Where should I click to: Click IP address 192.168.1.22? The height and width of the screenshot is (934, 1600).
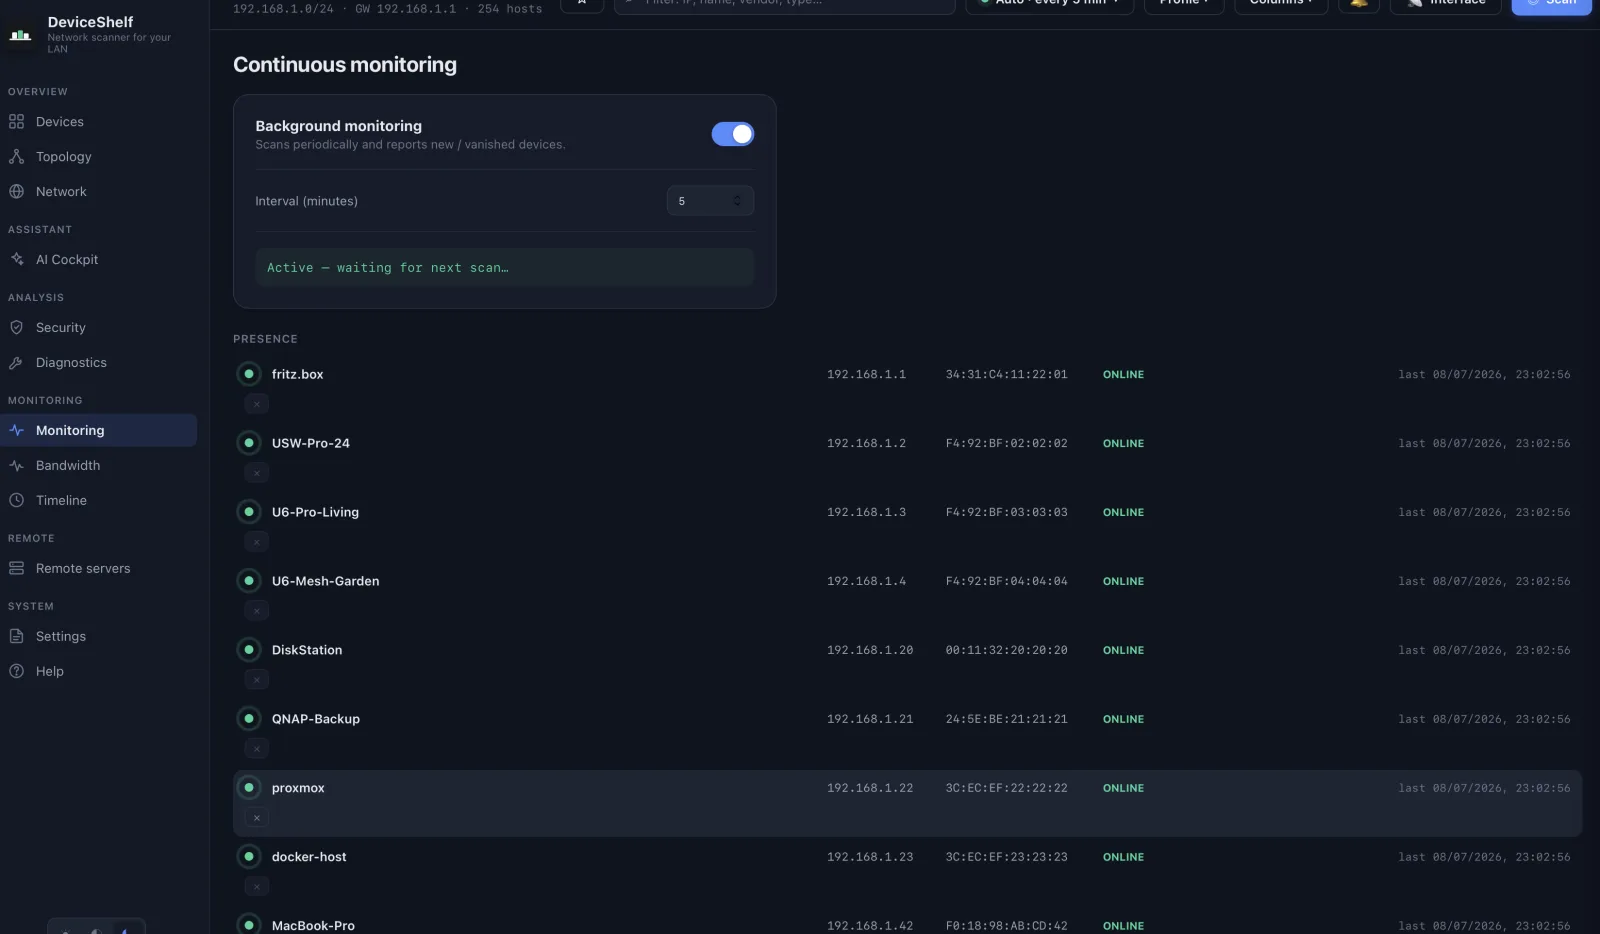(870, 788)
